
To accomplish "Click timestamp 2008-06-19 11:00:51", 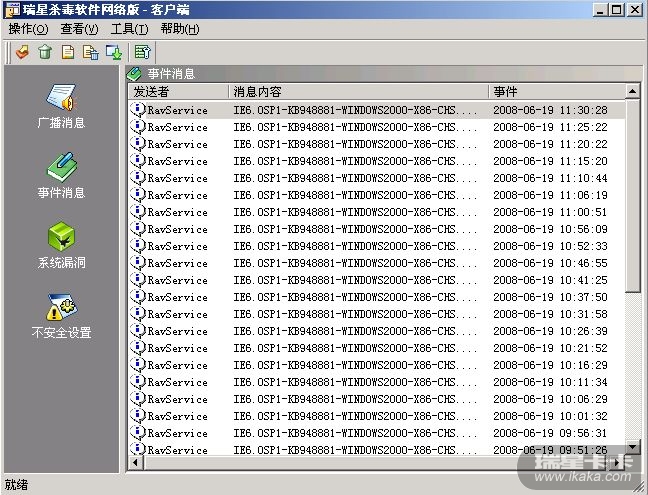I will [x=550, y=212].
